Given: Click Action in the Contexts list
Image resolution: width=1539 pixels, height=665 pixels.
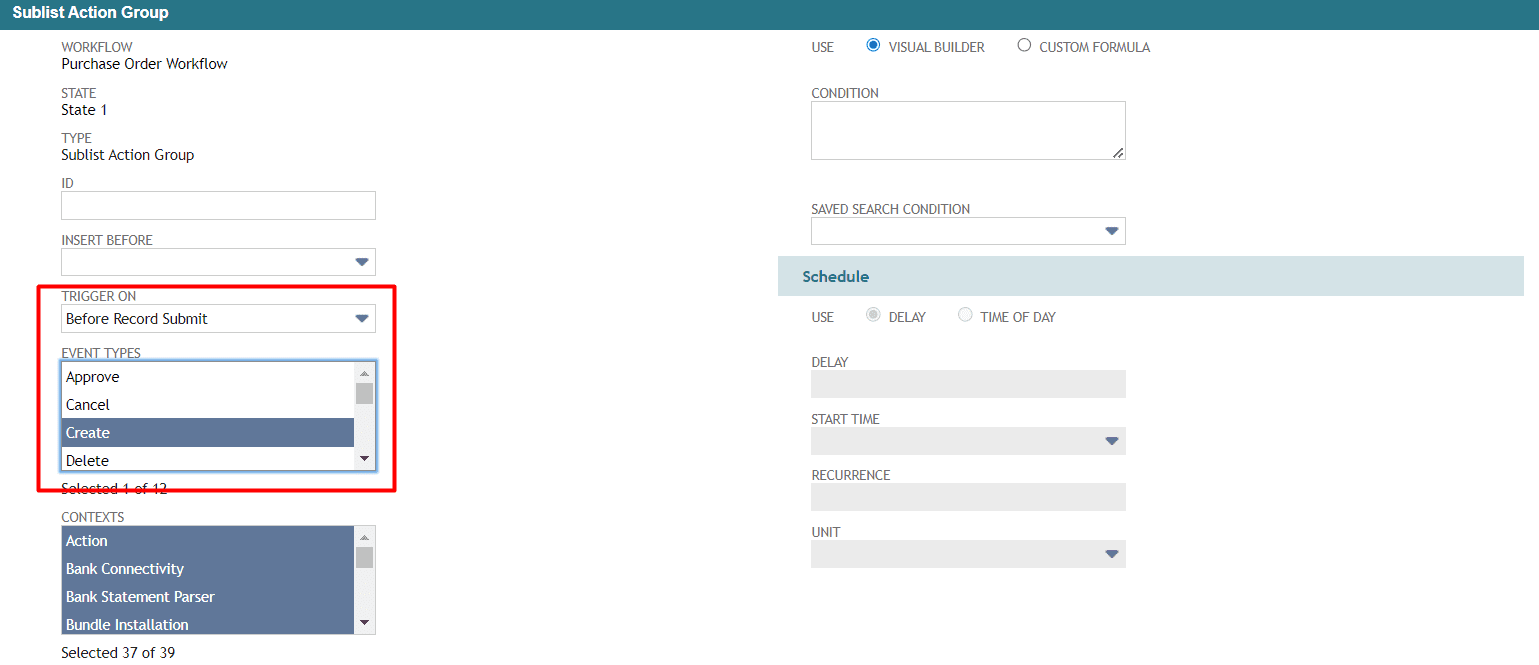Looking at the screenshot, I should (x=207, y=541).
